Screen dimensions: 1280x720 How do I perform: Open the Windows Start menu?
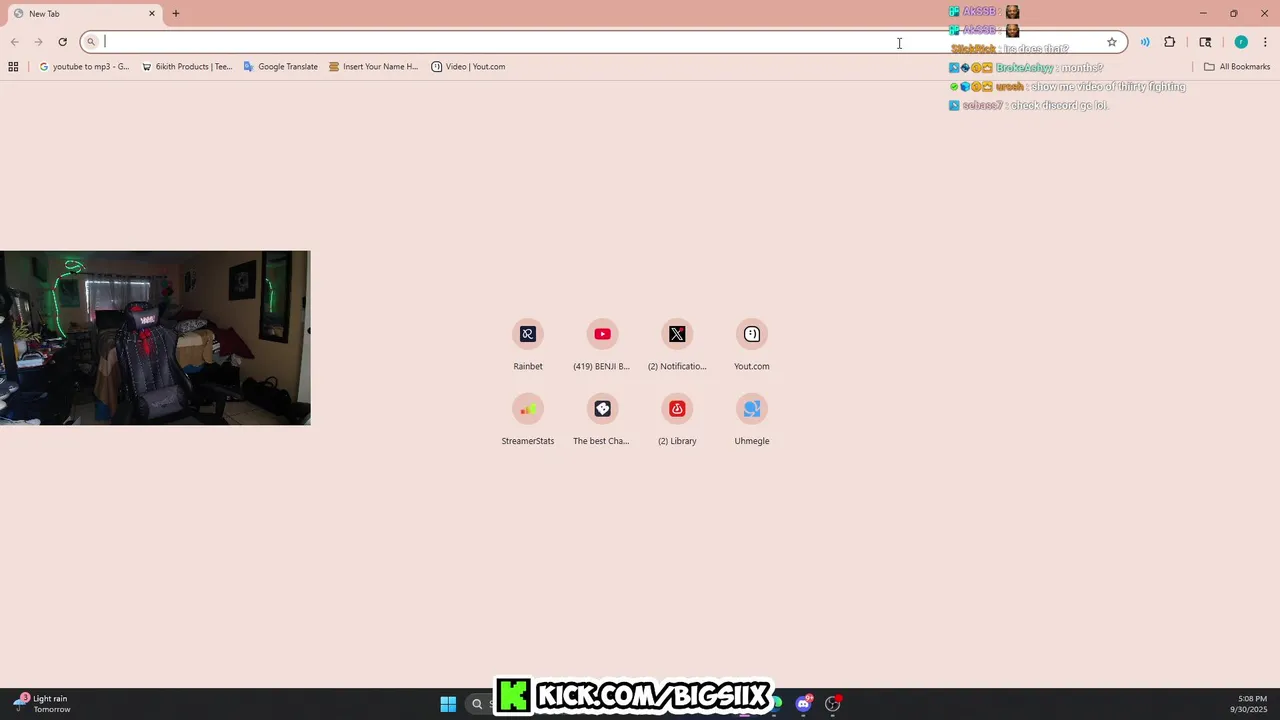click(x=448, y=704)
